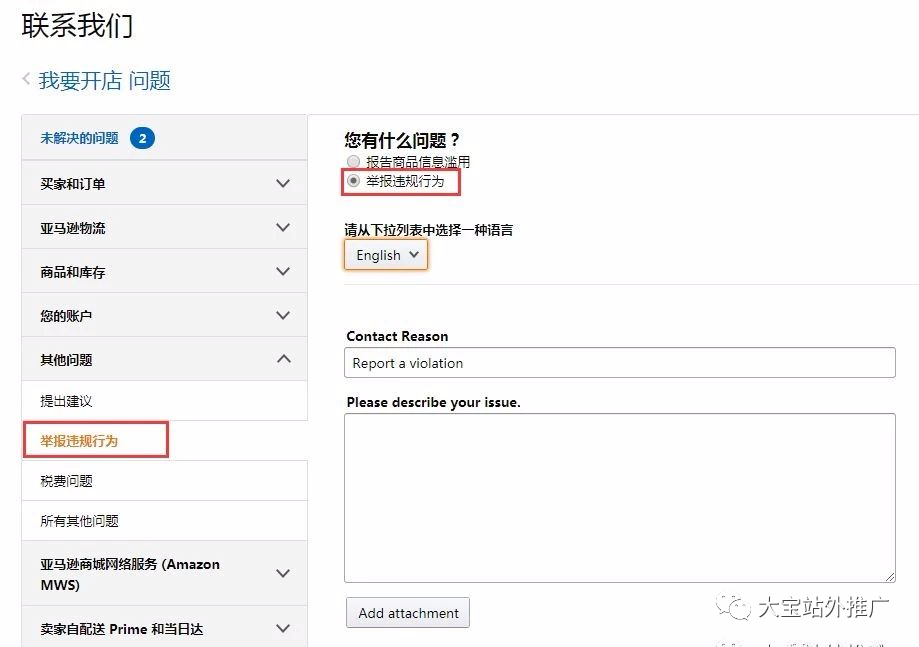The width and height of the screenshot is (919, 647).
Task: Open the 税费问题 sidebar item
Action: coord(66,481)
